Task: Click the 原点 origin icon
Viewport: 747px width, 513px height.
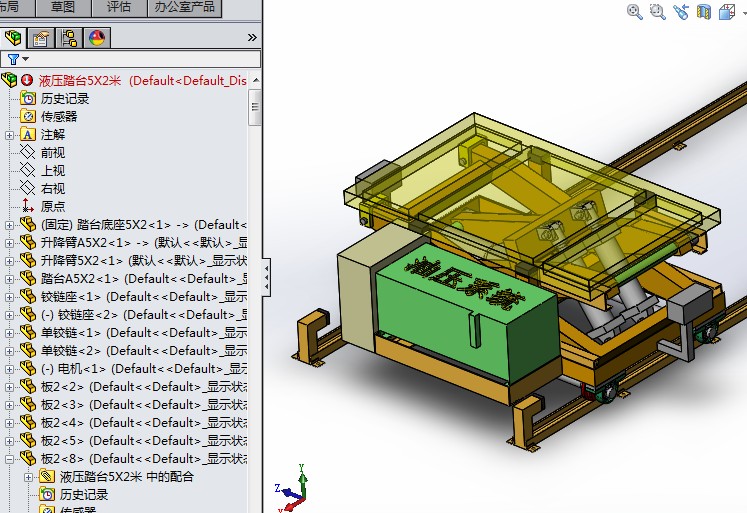Action: coord(28,206)
